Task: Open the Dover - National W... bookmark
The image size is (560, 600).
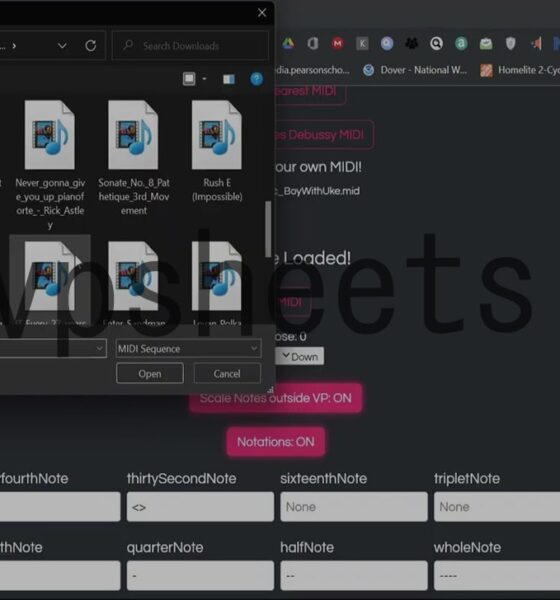Action: click(x=415, y=70)
